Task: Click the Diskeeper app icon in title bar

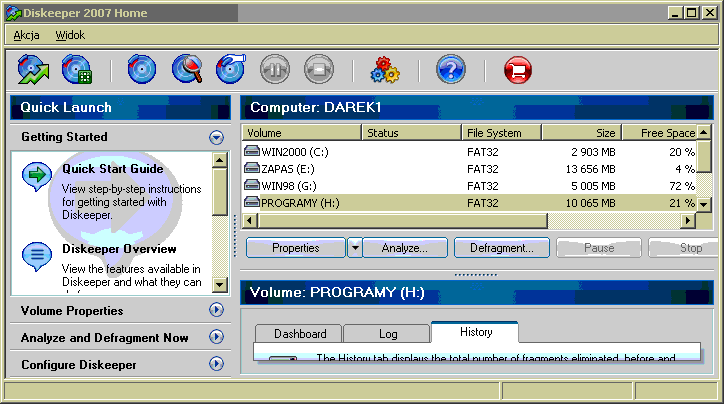Action: click(x=14, y=13)
